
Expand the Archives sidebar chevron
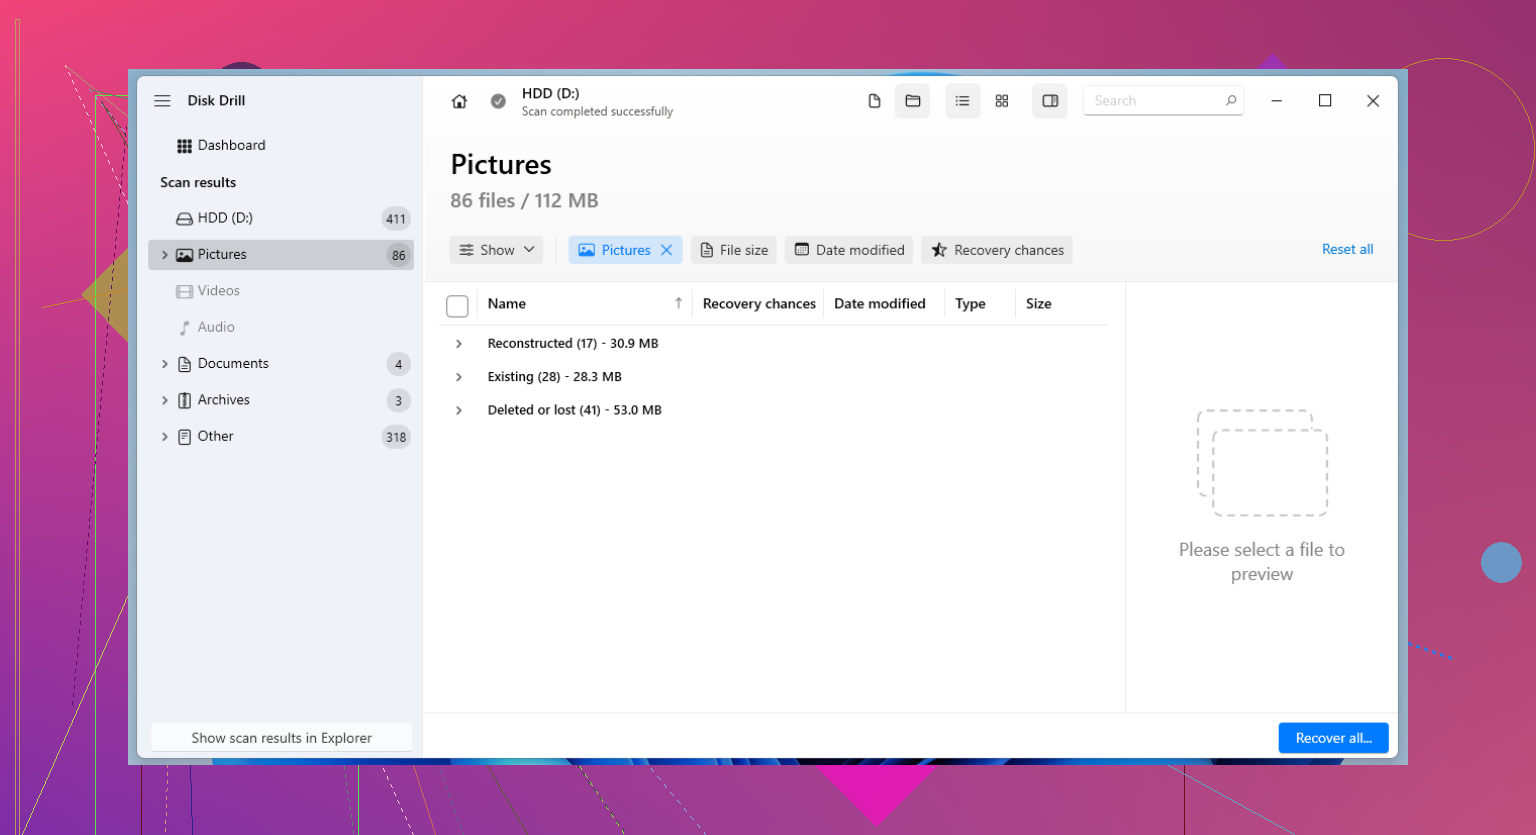165,400
